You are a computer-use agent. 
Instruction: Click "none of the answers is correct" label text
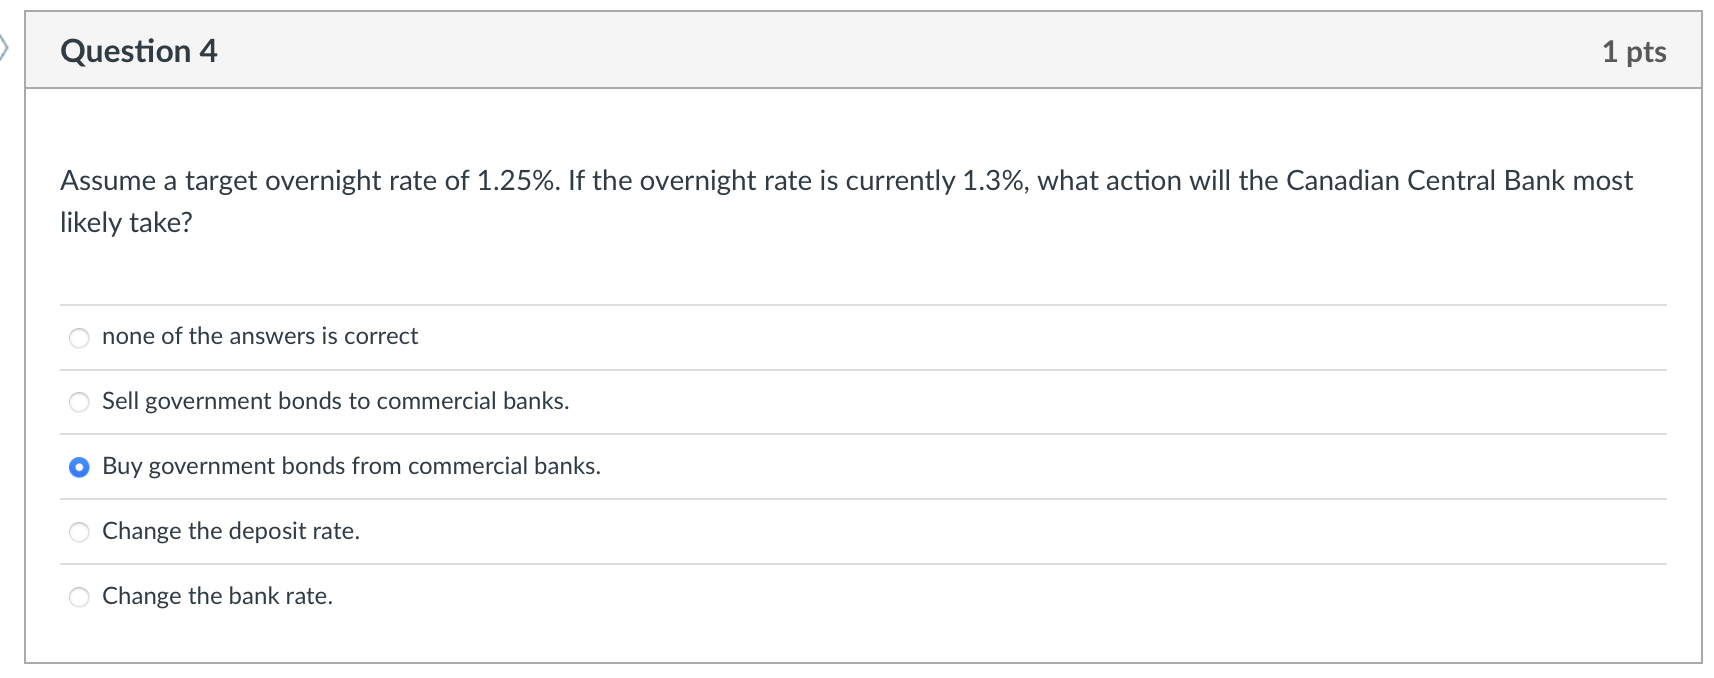[260, 337]
